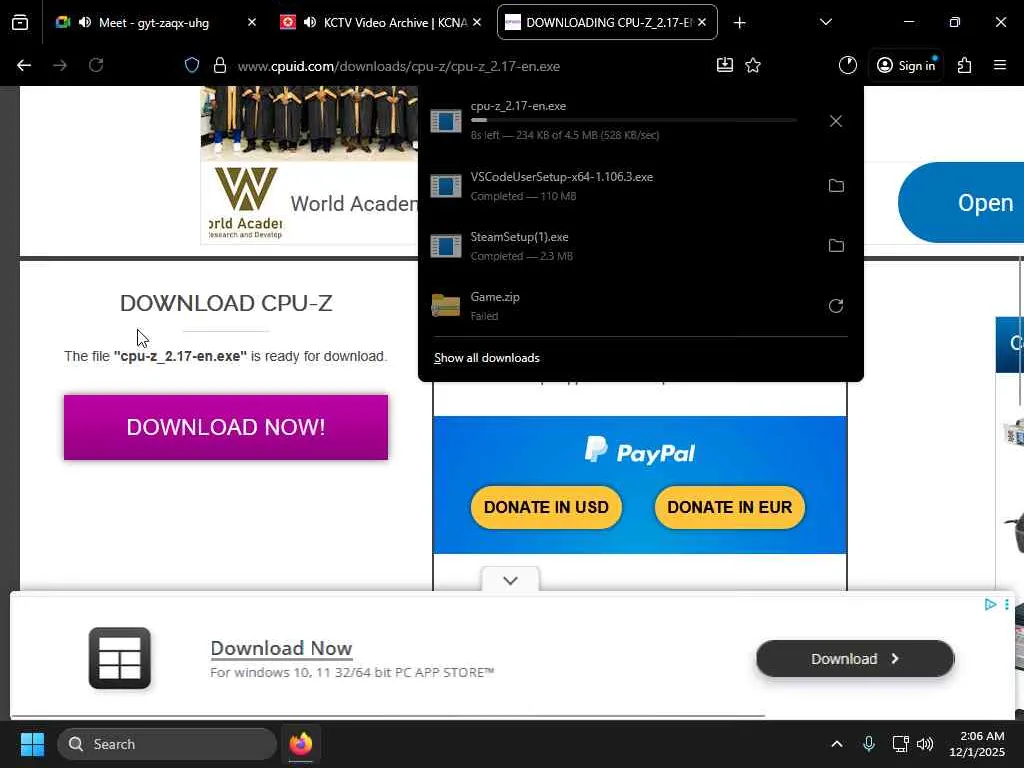Bookmark this page with the star

point(753,65)
